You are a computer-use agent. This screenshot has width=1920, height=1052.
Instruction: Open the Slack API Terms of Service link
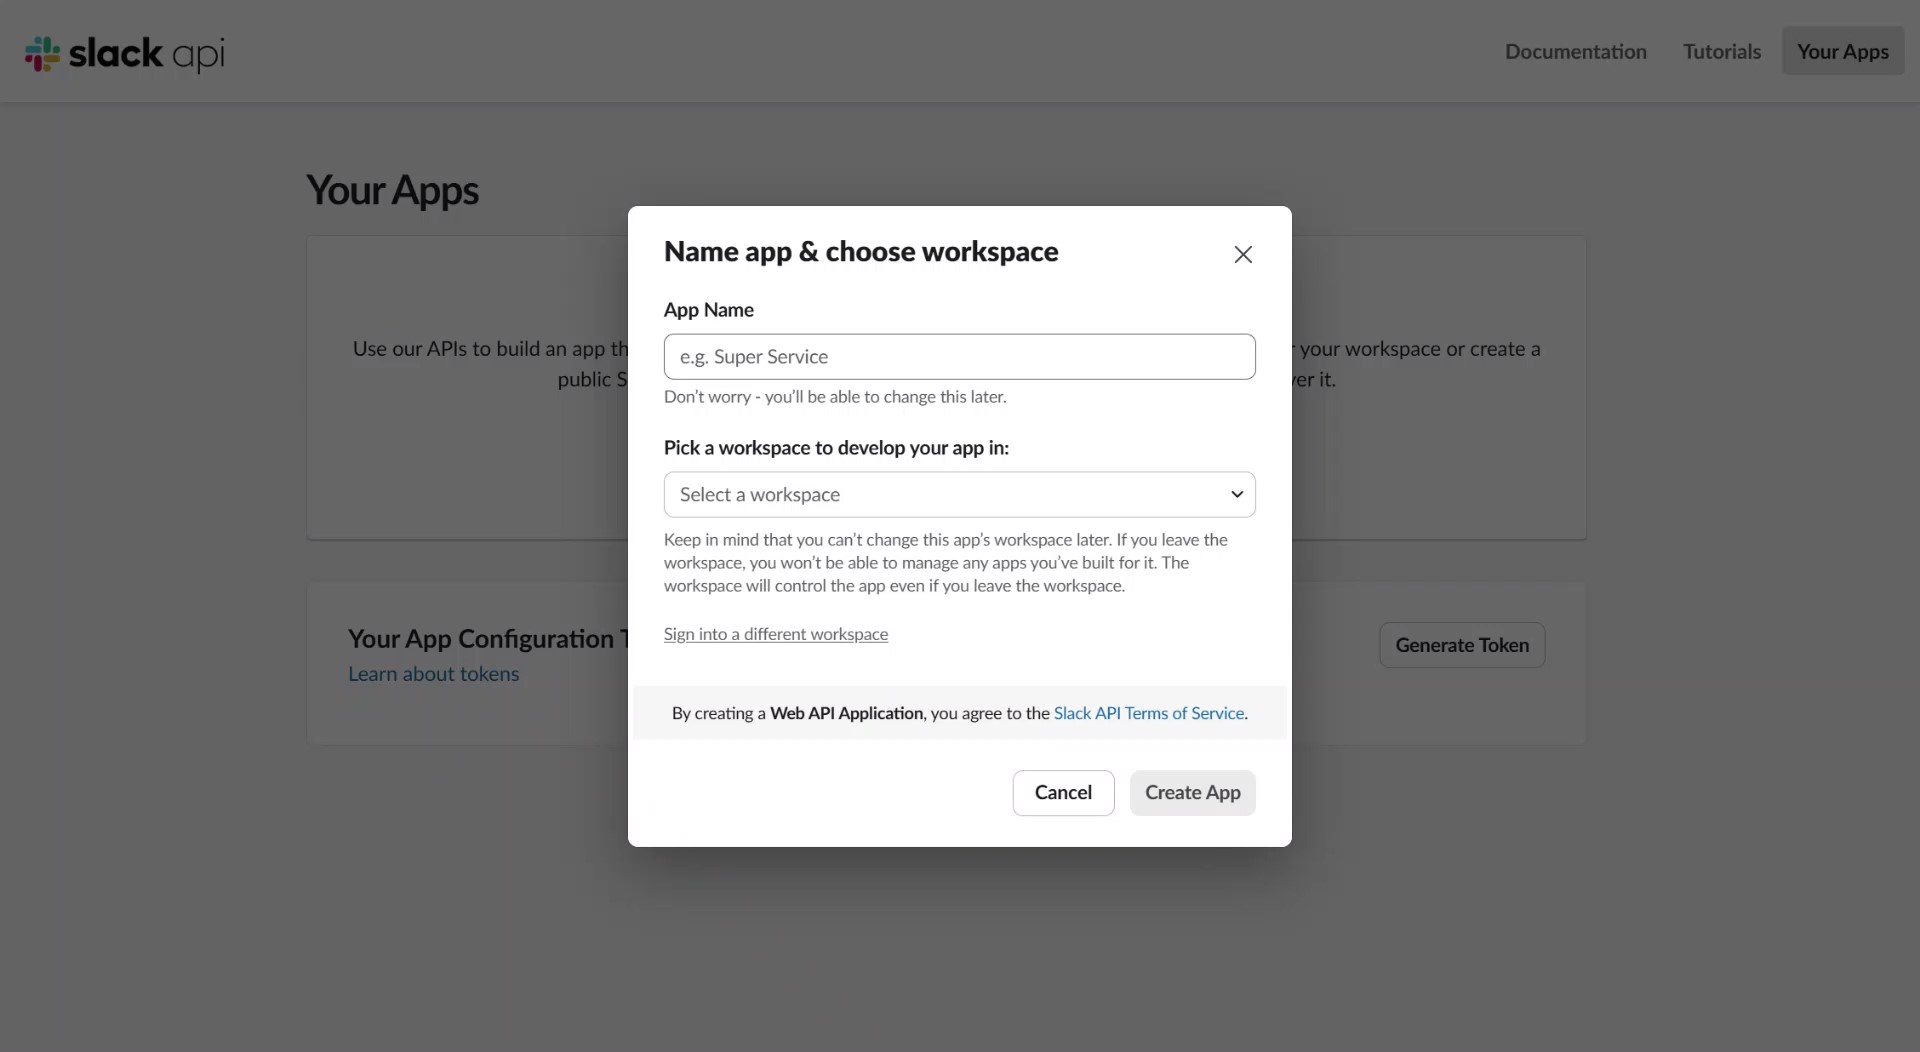click(x=1148, y=713)
